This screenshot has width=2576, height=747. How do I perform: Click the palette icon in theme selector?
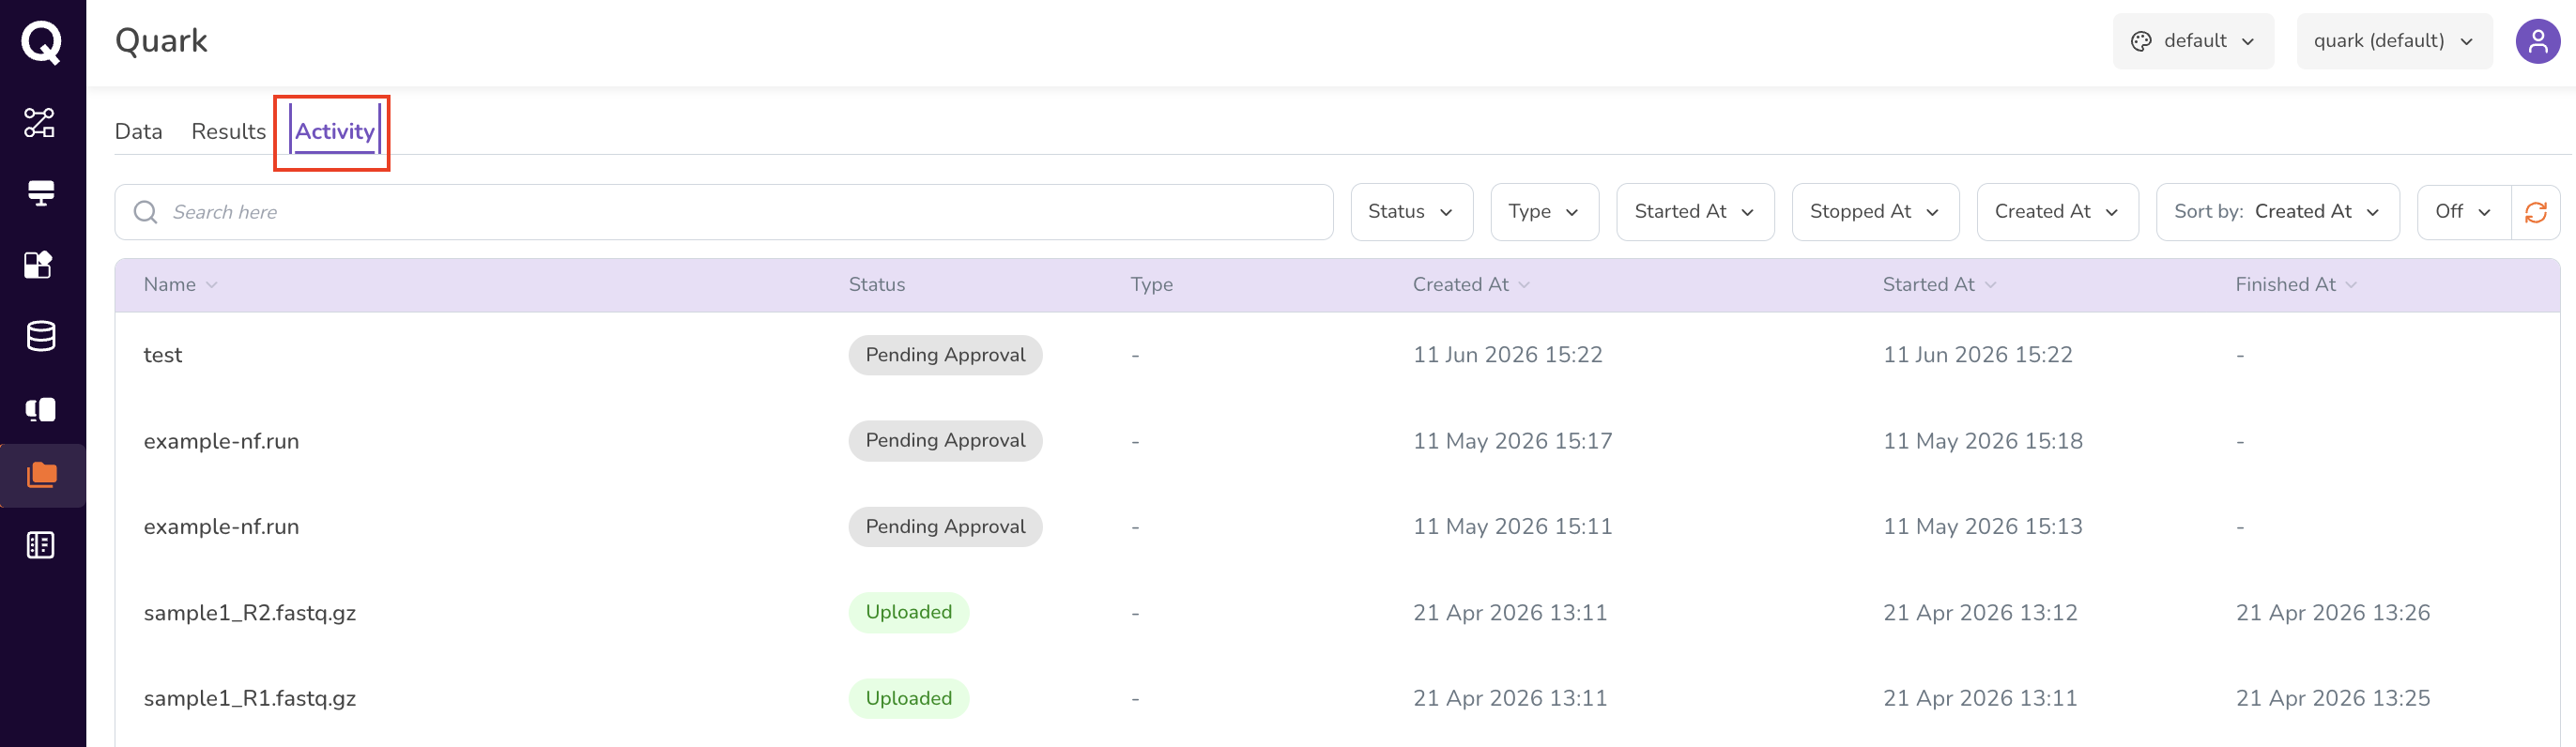tap(2141, 41)
